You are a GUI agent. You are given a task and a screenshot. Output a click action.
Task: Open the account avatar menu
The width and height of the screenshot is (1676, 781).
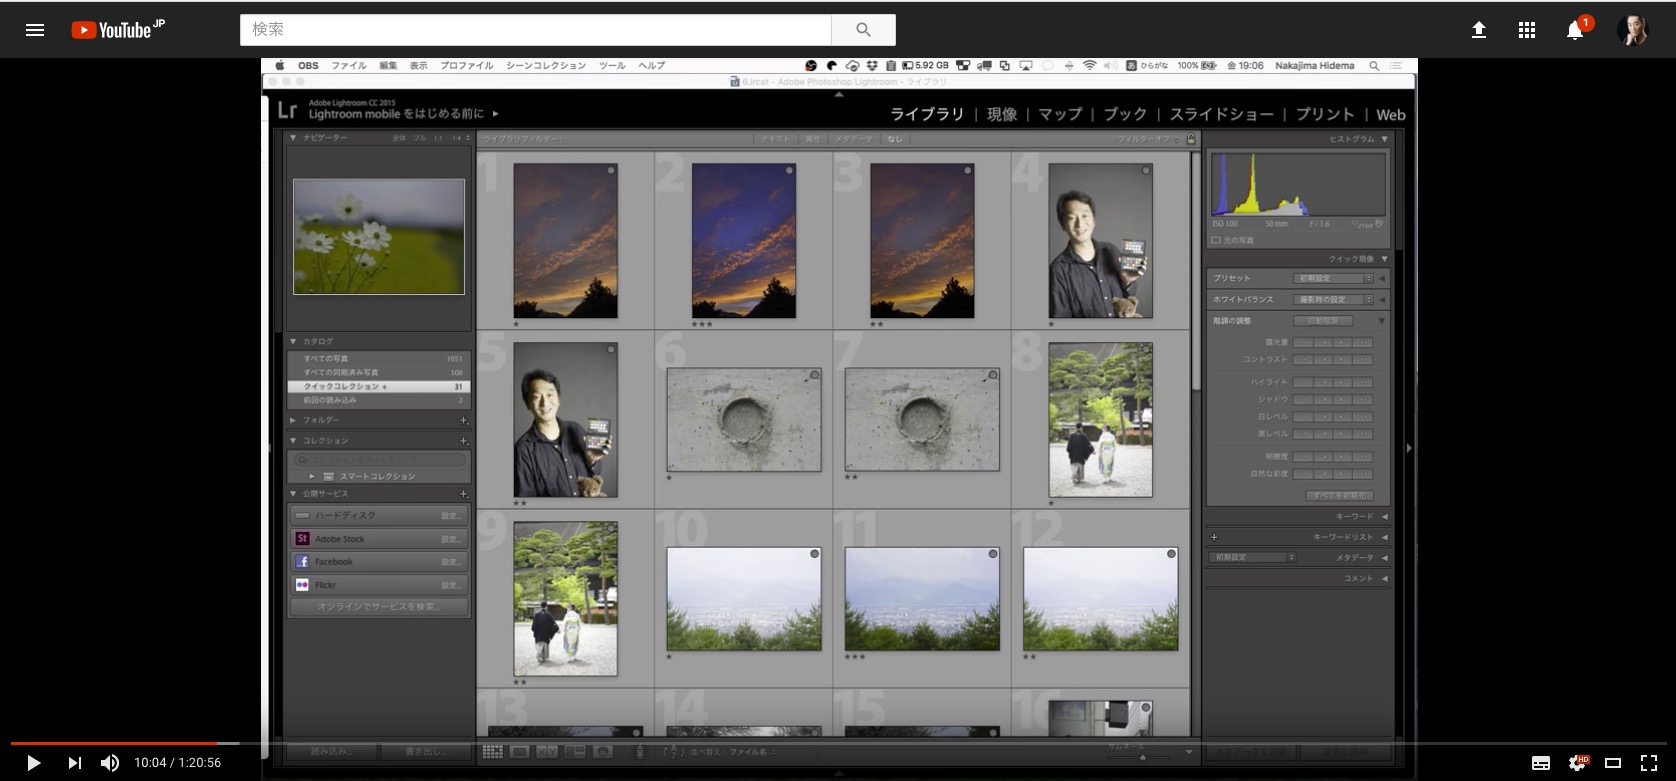tap(1632, 30)
